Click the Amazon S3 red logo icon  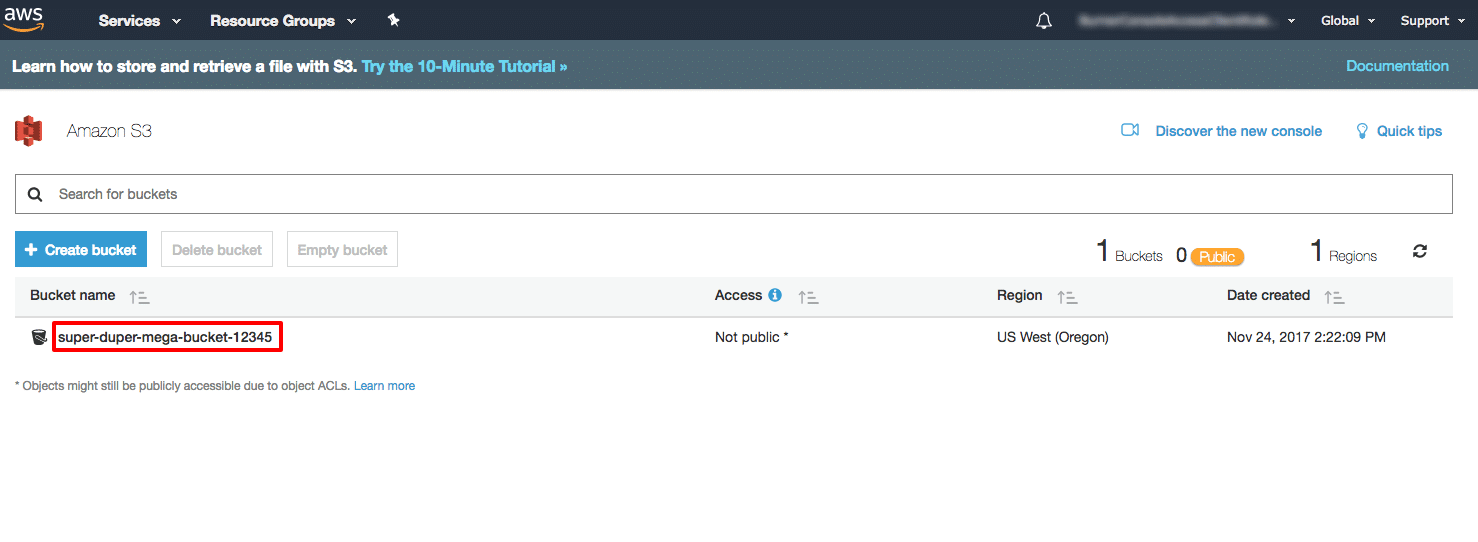[29, 131]
